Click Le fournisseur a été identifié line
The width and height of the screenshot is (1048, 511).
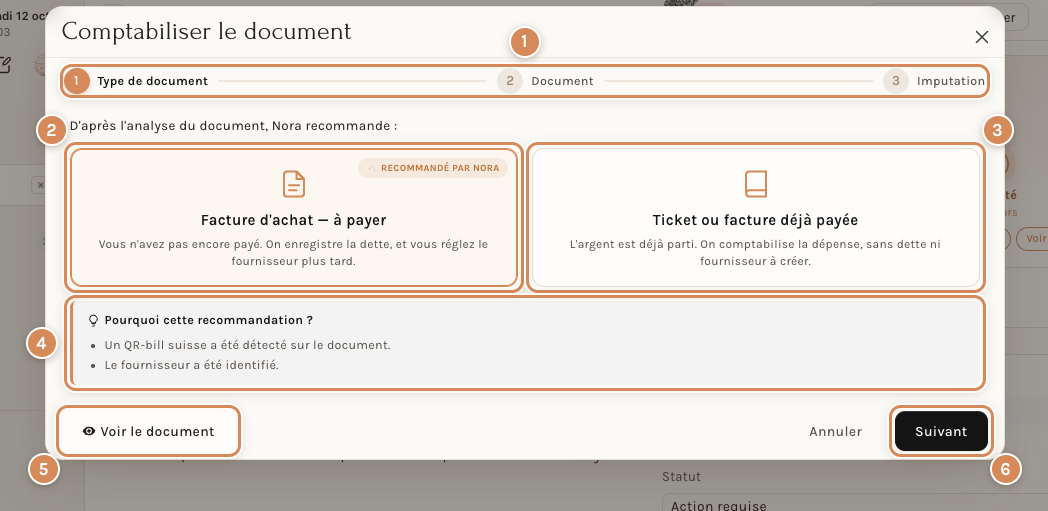coord(191,365)
